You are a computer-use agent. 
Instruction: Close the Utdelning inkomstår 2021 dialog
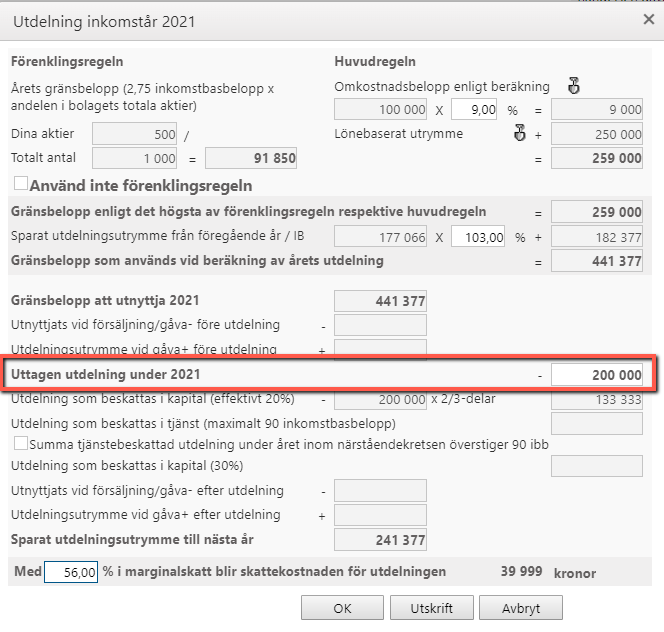pyautogui.click(x=649, y=19)
